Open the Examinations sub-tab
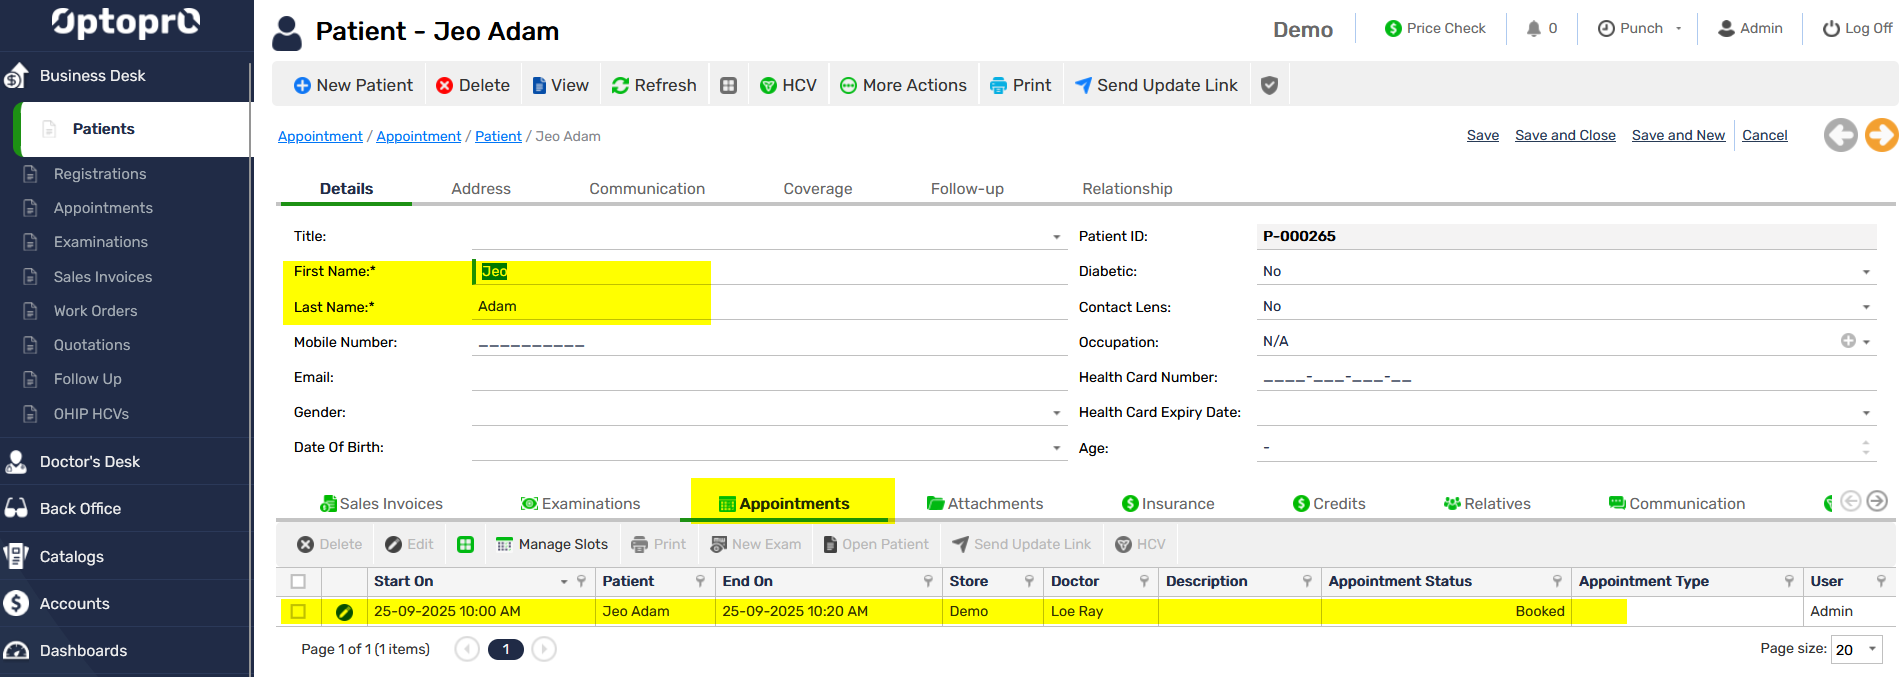The width and height of the screenshot is (1903, 677). point(580,504)
